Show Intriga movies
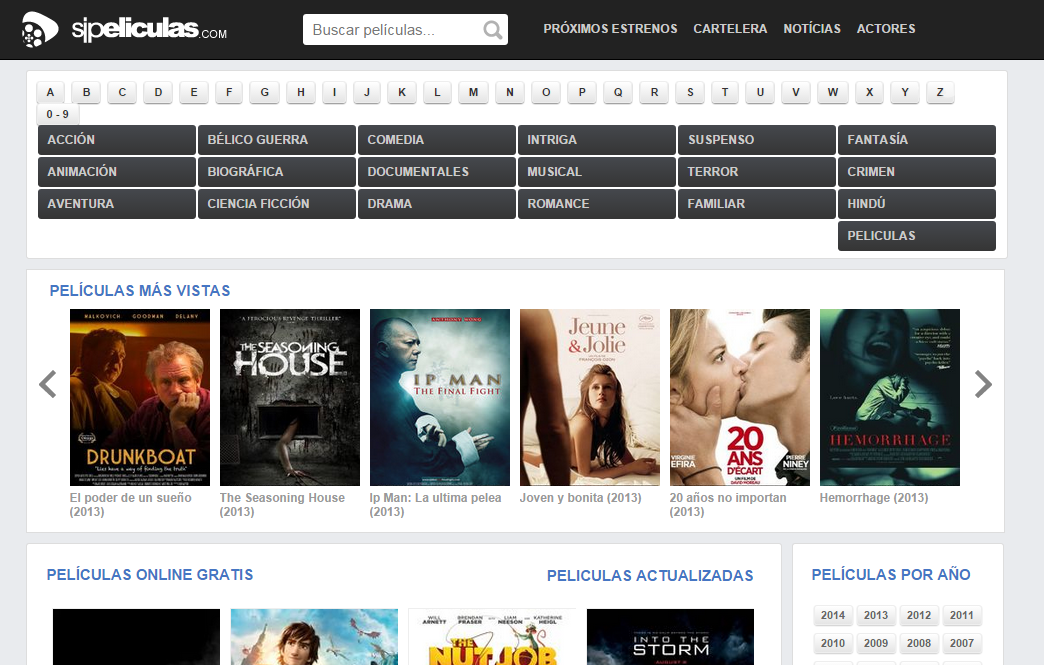The image size is (1044, 665). click(x=597, y=140)
